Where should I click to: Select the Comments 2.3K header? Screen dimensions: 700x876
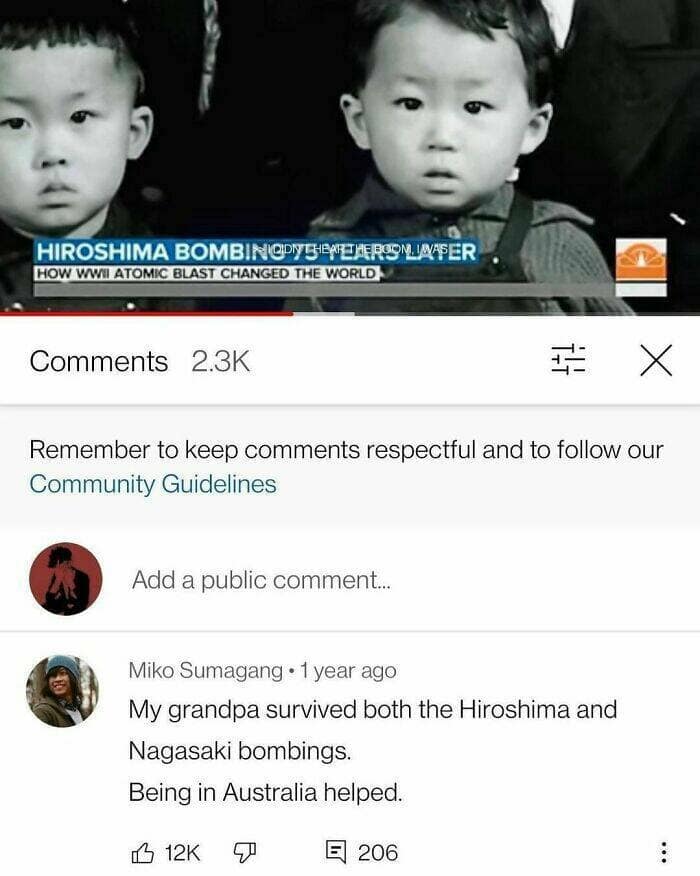pyautogui.click(x=140, y=361)
